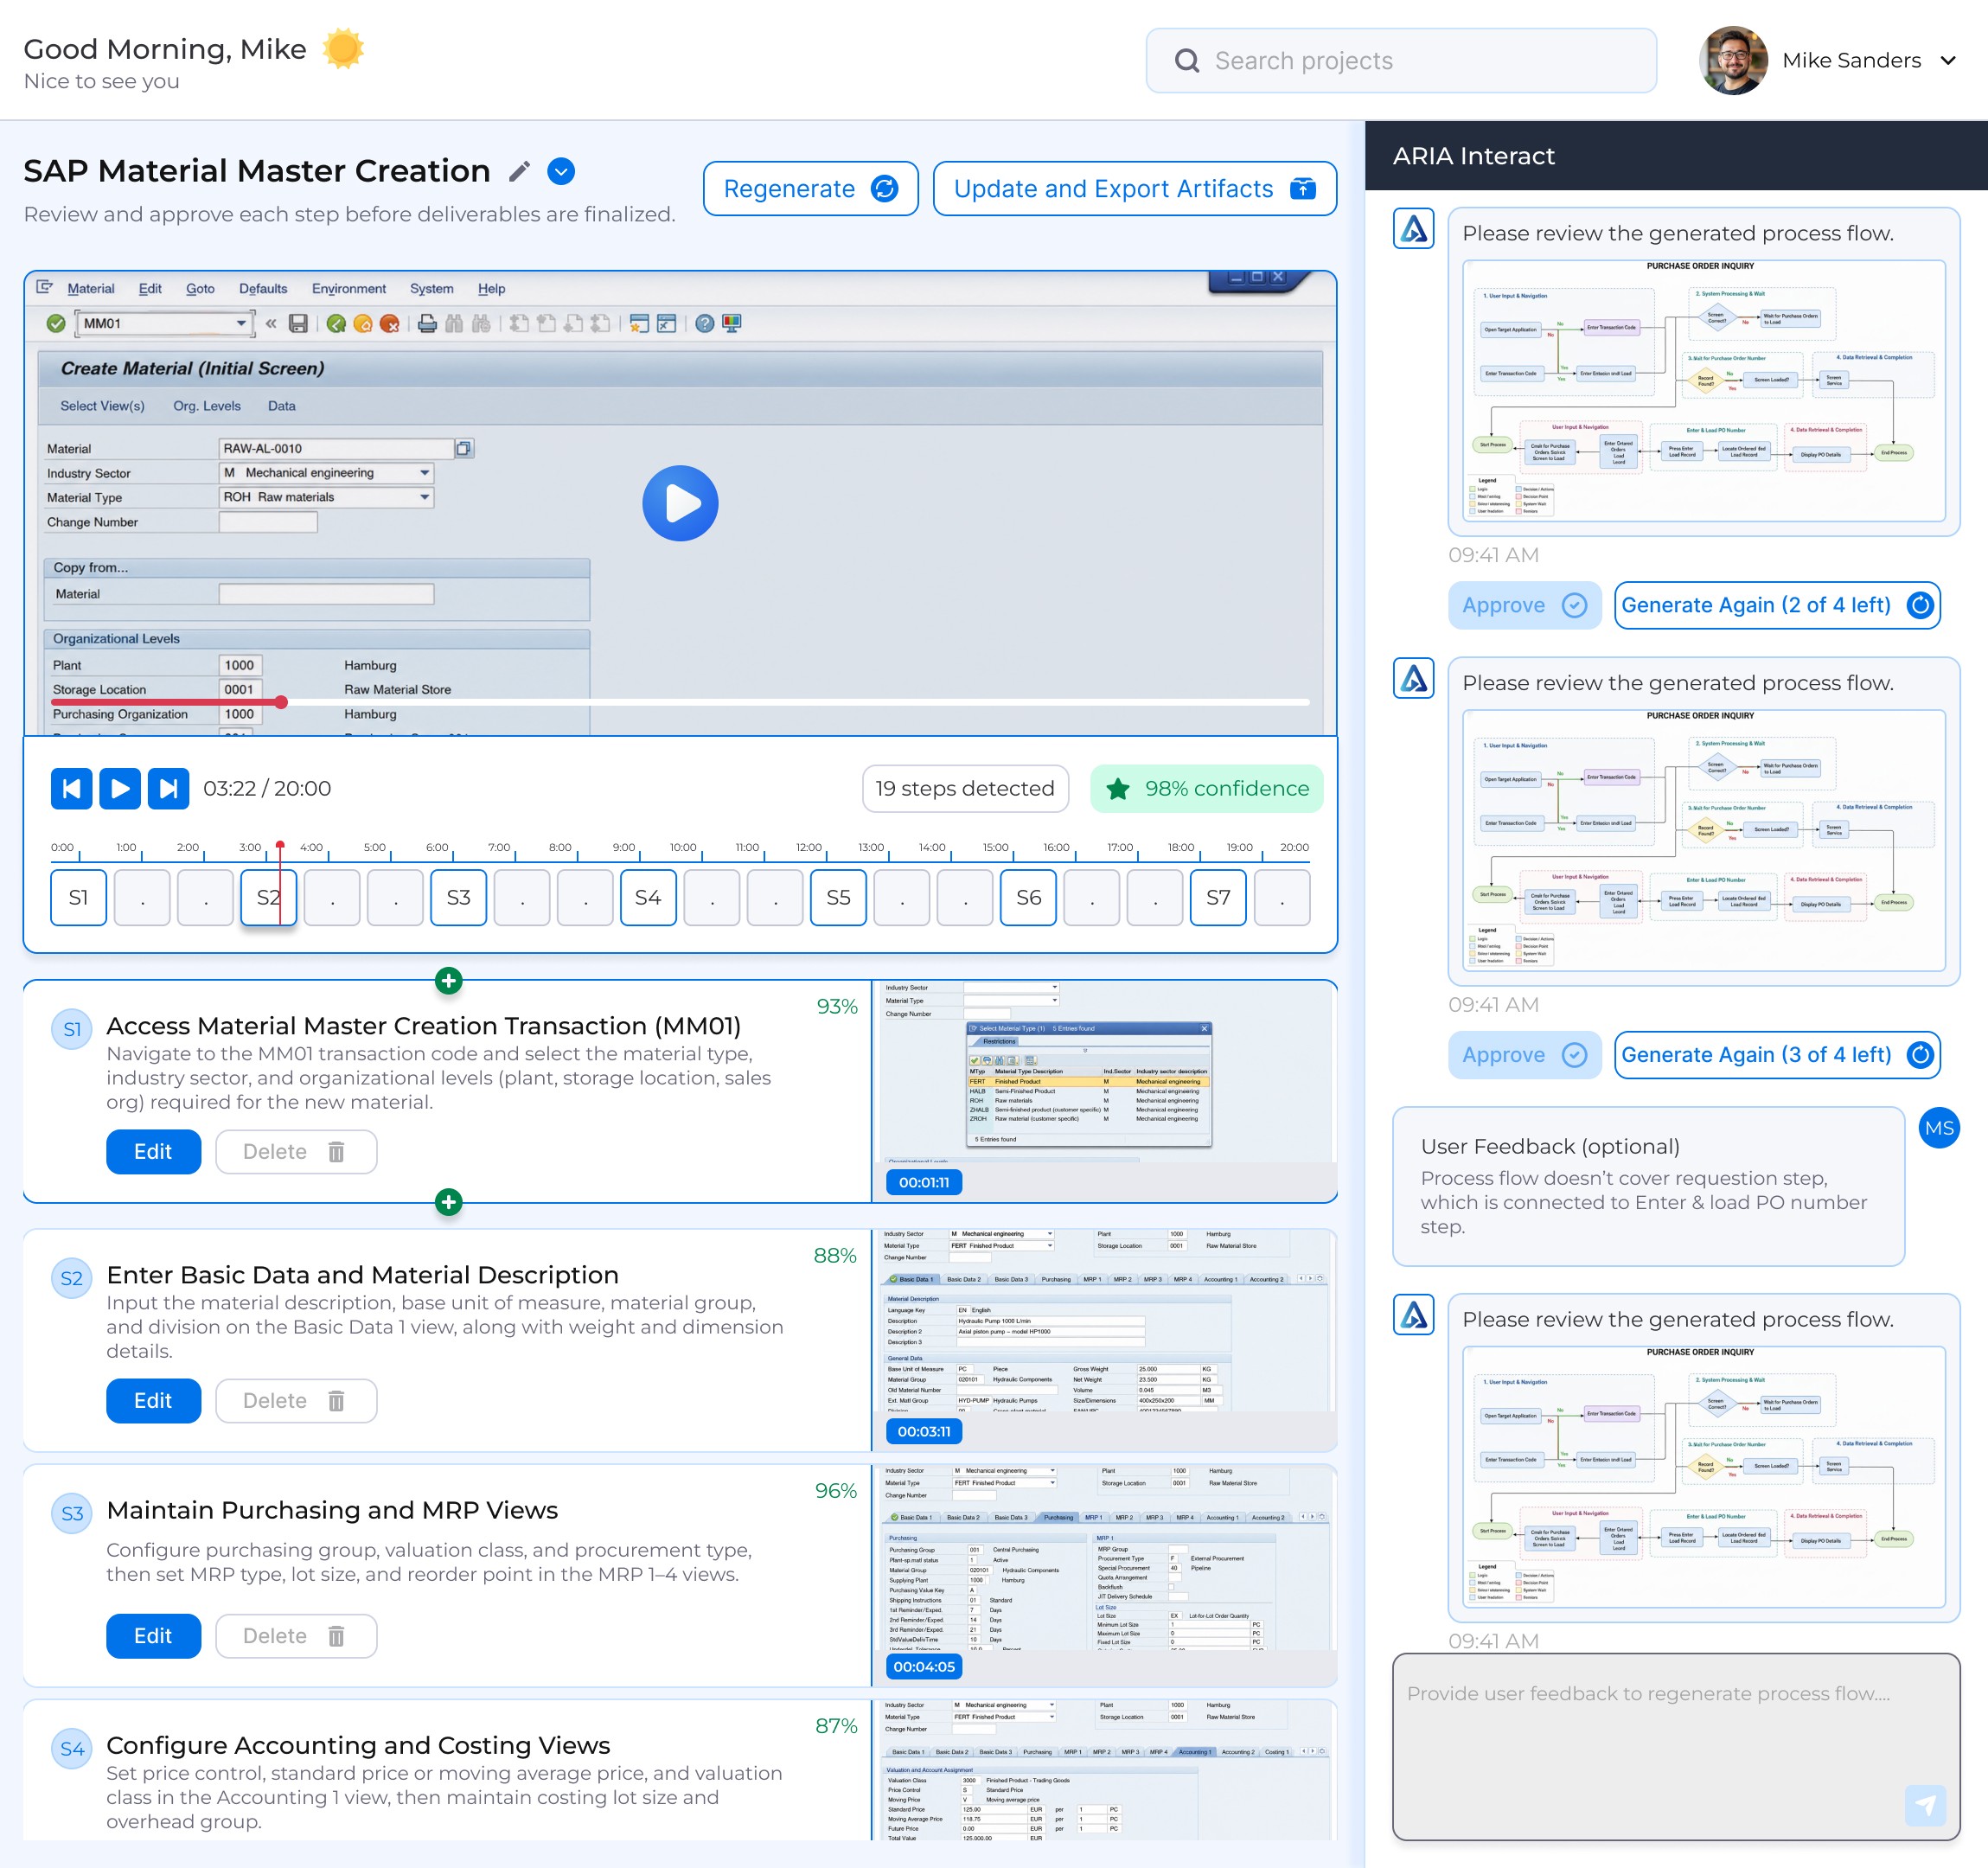This screenshot has height=1868, width=1988.
Task: Click Generate Again (3 of 4 left)
Action: [1777, 1055]
